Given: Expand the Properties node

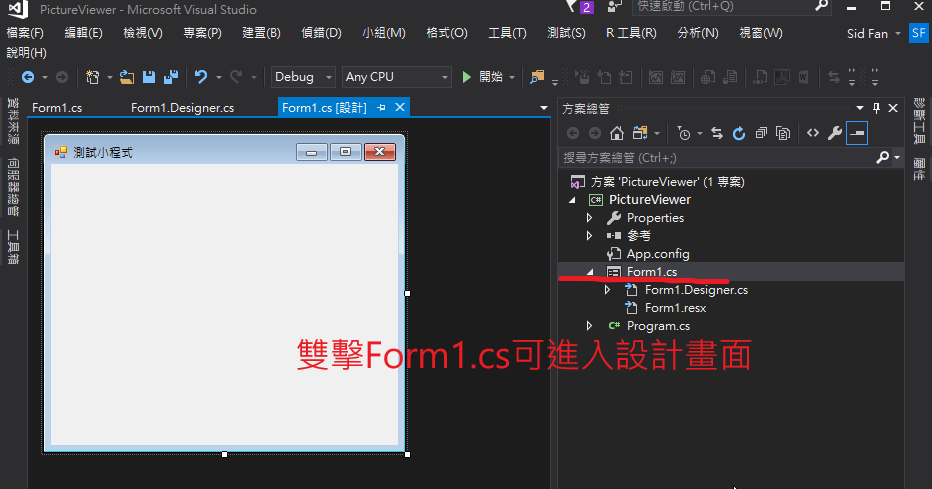Looking at the screenshot, I should (590, 218).
